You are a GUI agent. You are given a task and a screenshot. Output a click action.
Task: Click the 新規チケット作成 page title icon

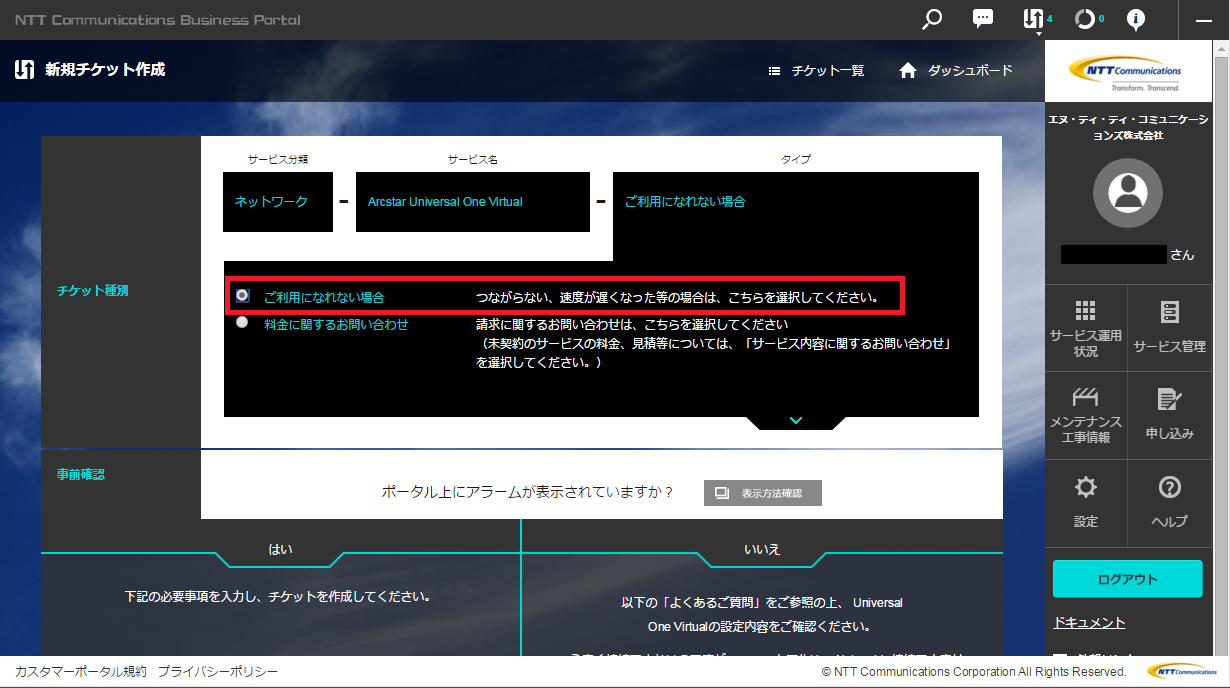[x=25, y=70]
